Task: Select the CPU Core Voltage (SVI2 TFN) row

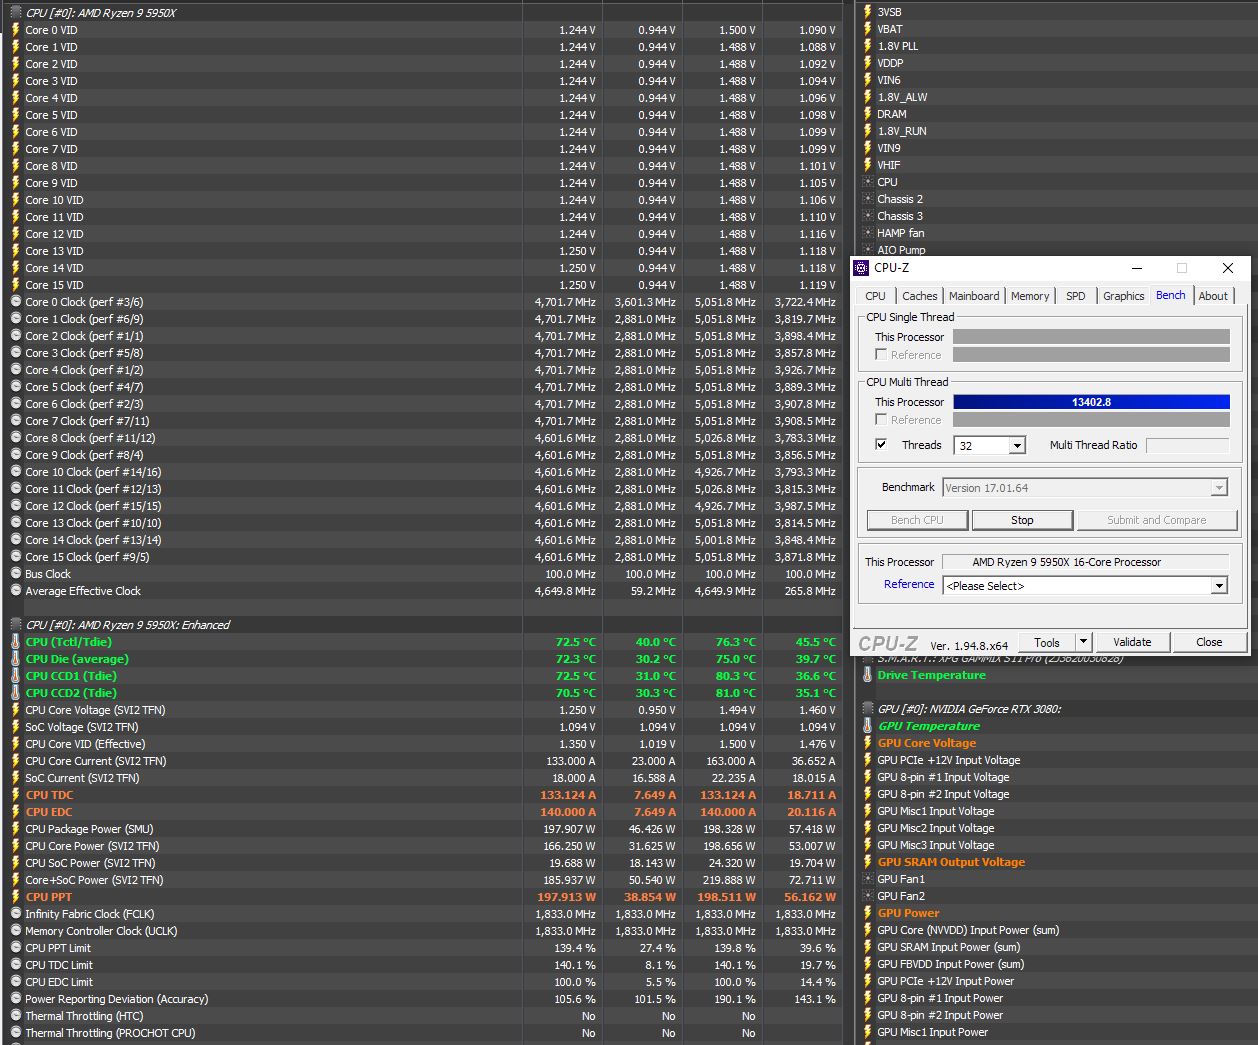Action: pyautogui.click(x=424, y=710)
